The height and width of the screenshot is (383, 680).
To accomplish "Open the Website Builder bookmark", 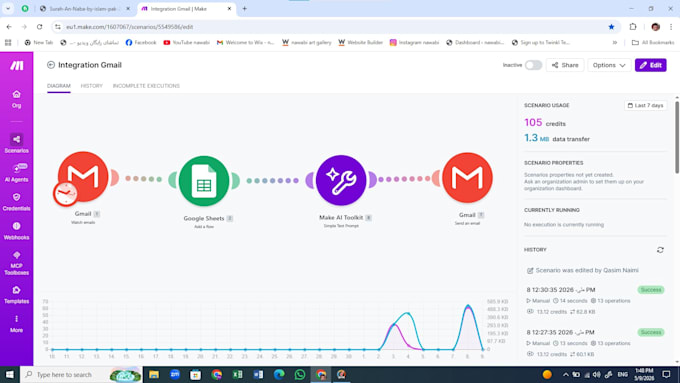I will click(360, 43).
